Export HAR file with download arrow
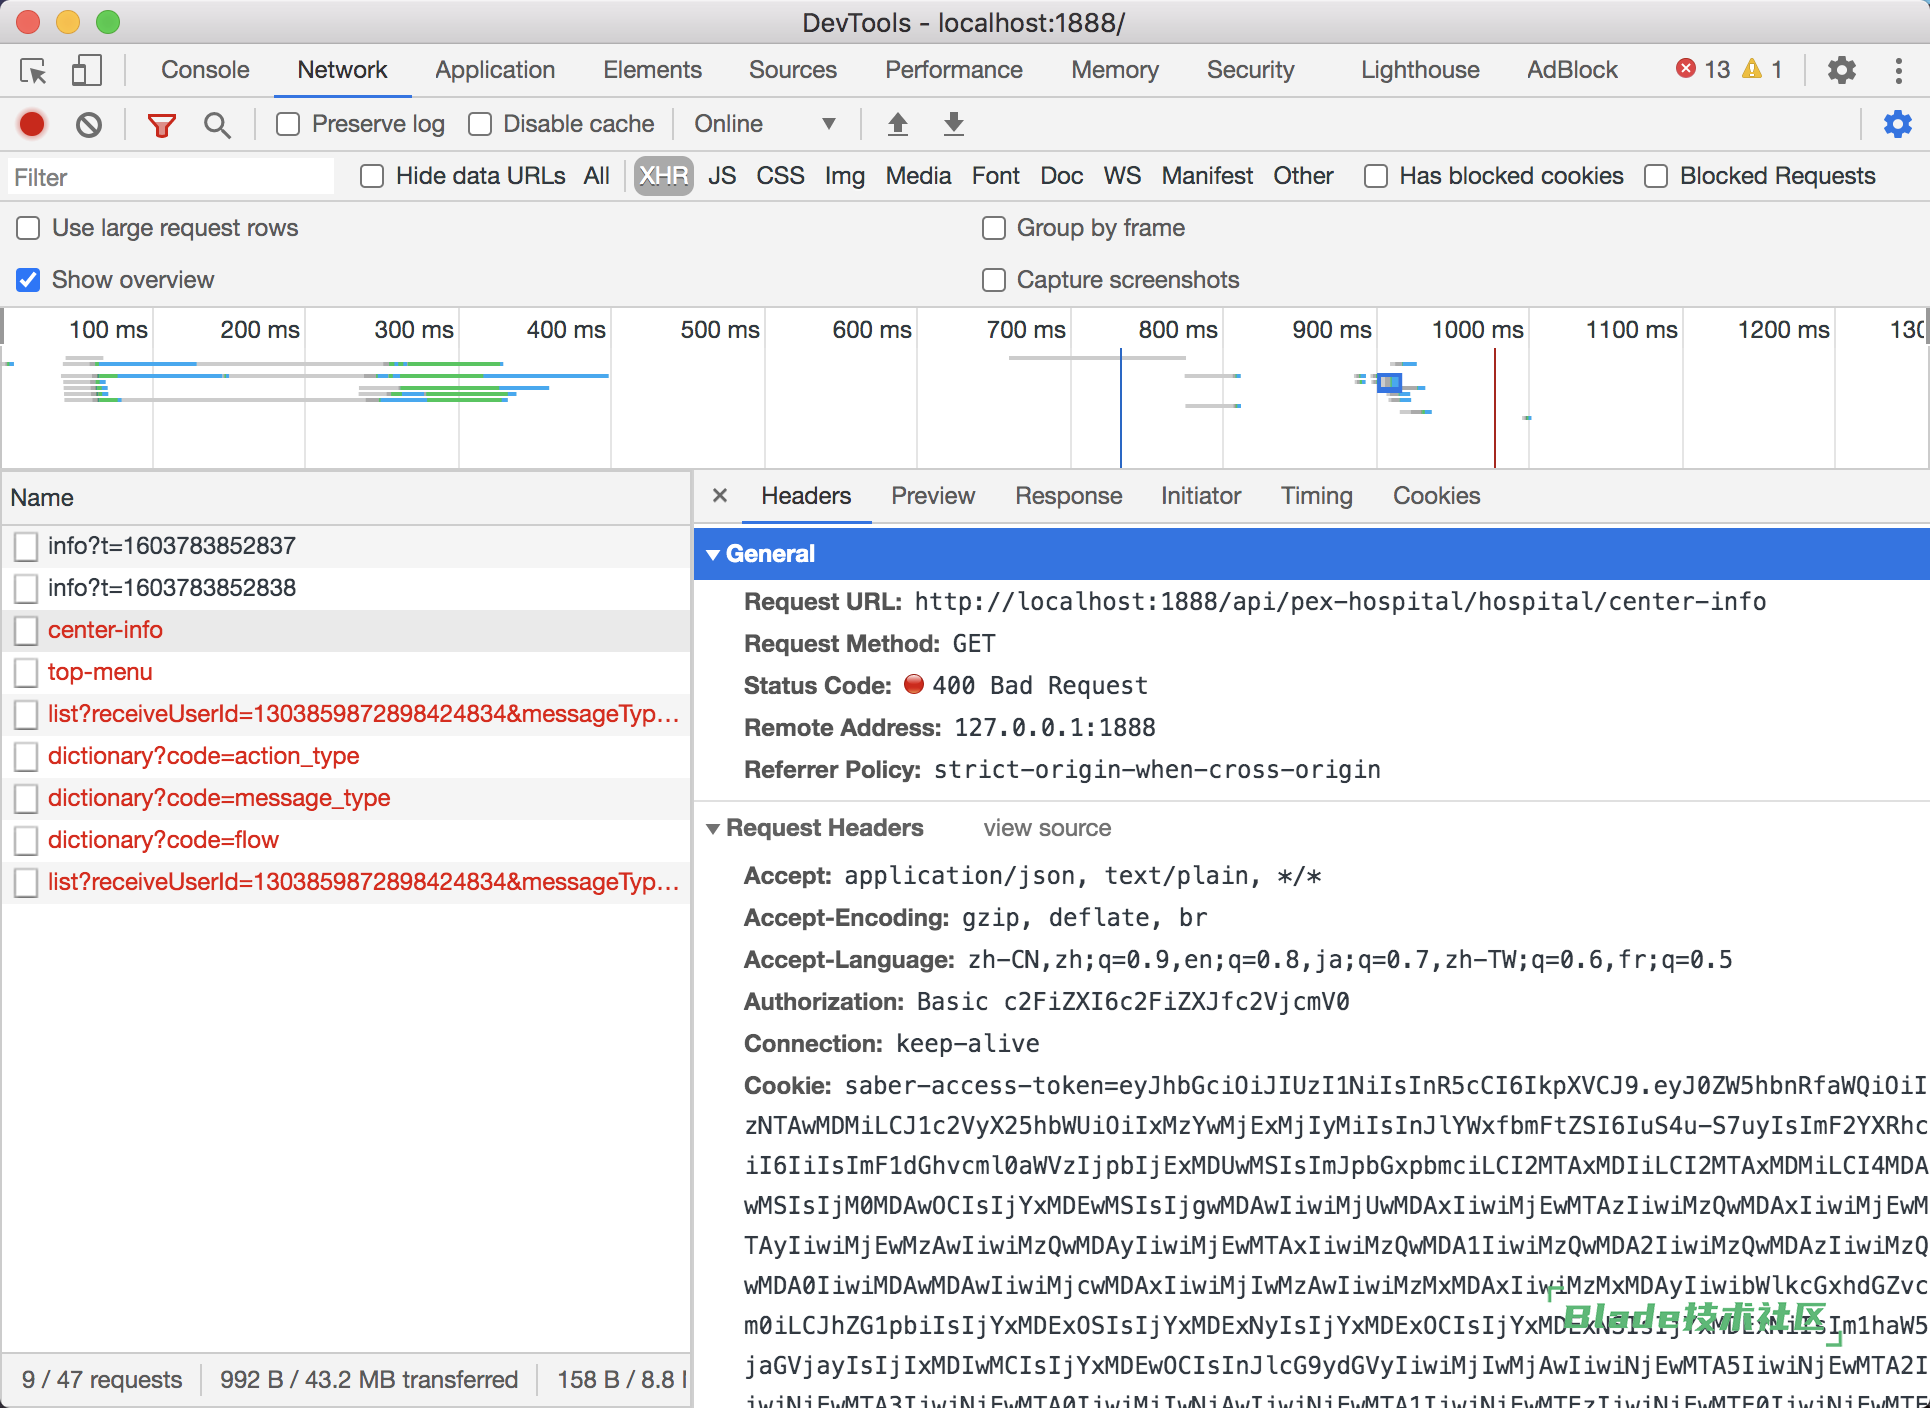Screen dimensions: 1930x1408 [x=954, y=124]
